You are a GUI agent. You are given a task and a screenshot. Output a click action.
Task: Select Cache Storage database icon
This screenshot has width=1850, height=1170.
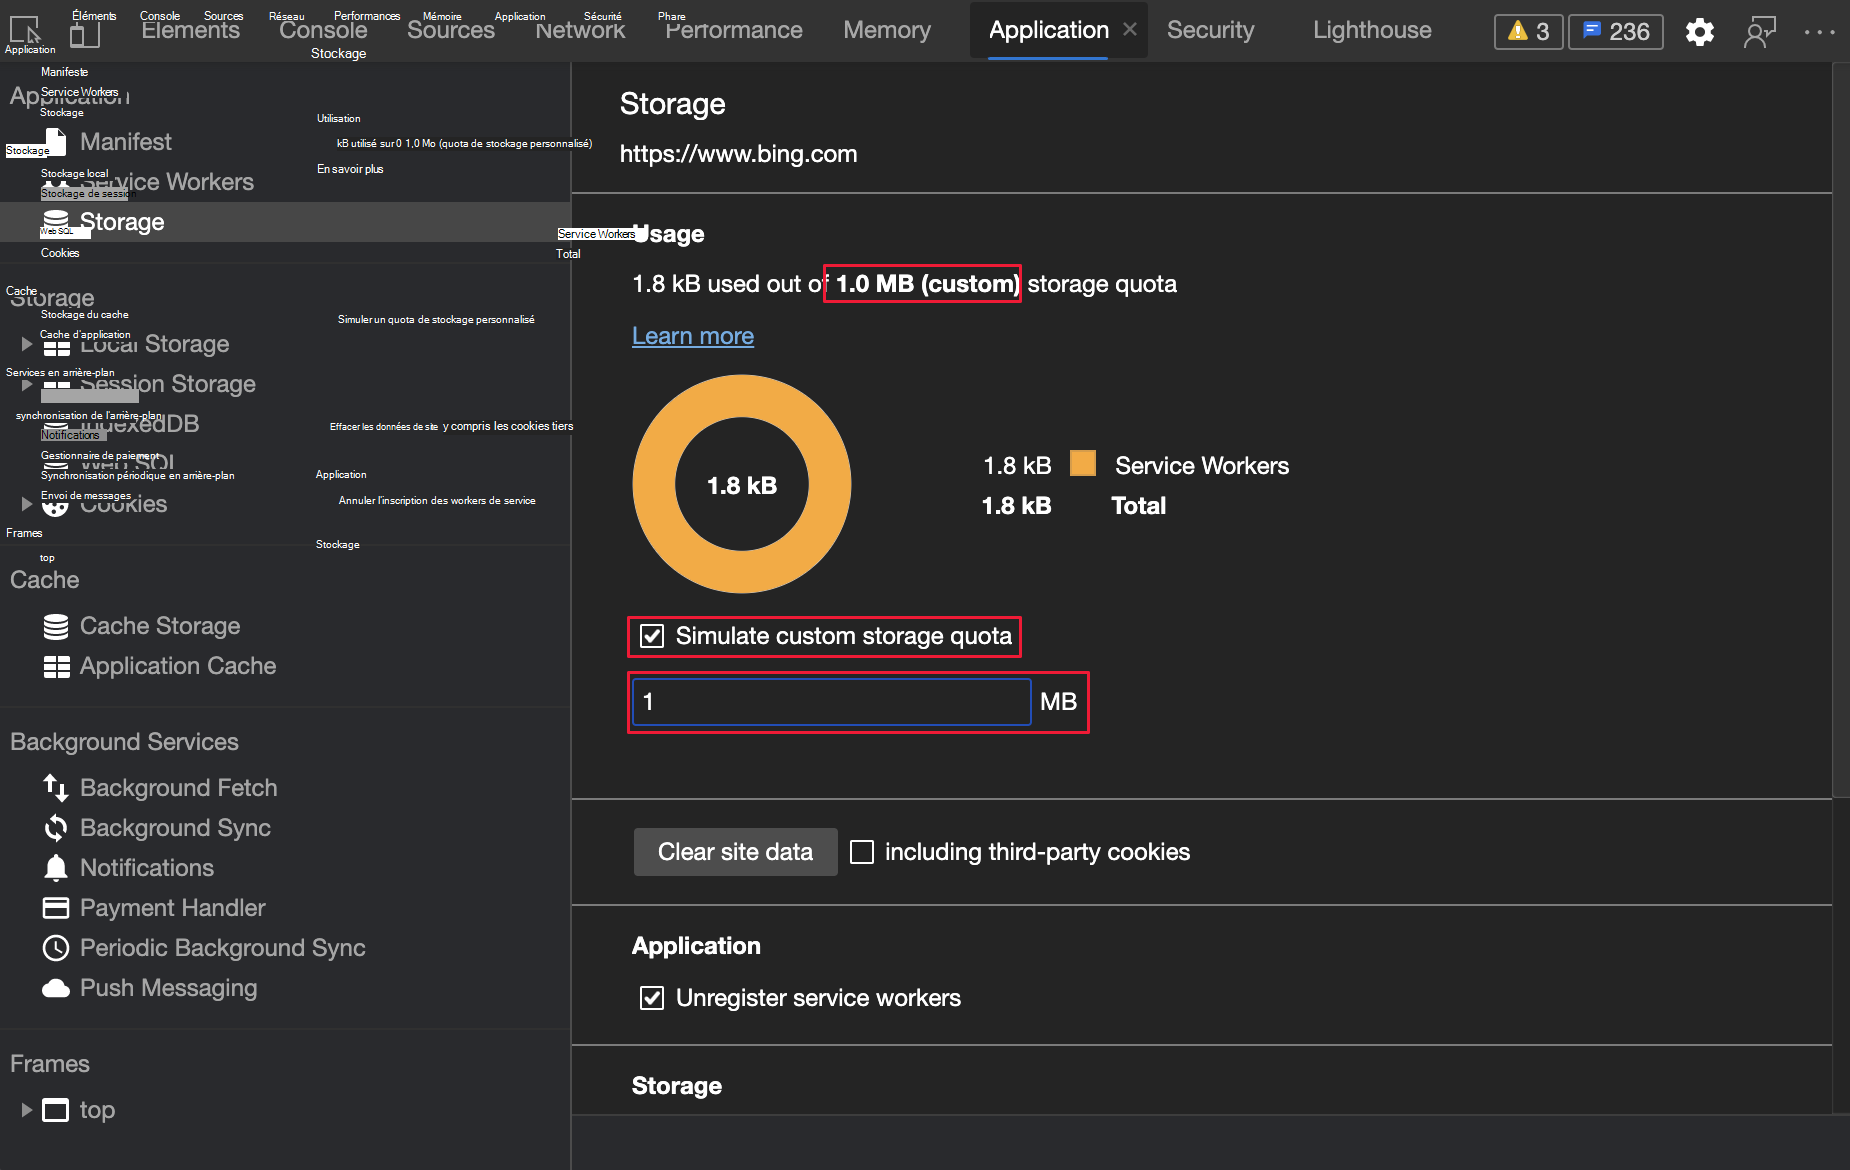tap(56, 627)
